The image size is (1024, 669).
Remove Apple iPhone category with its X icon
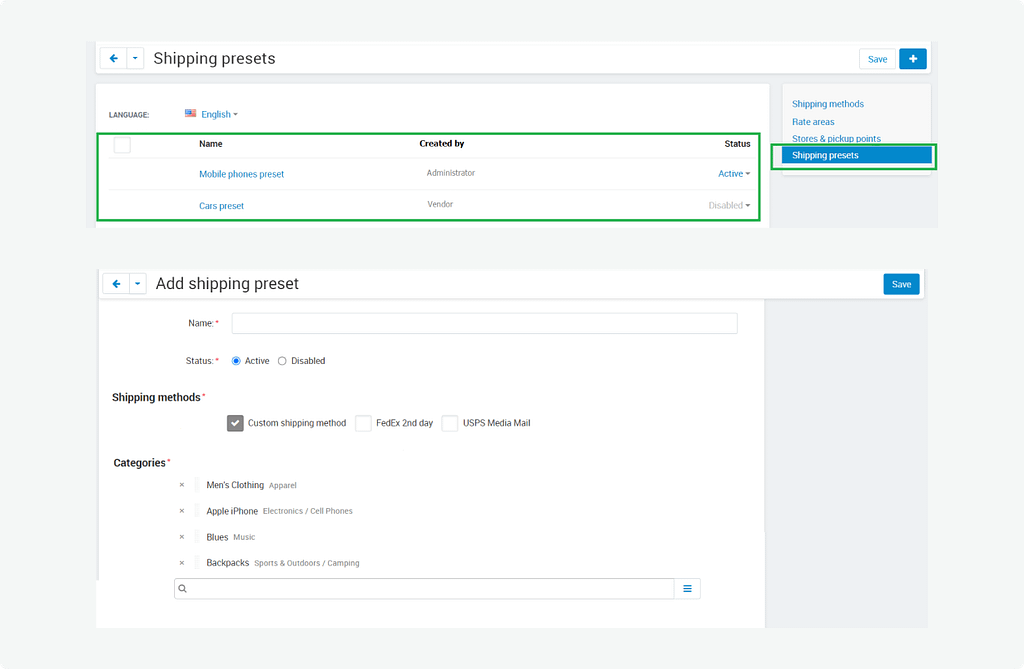(181, 511)
